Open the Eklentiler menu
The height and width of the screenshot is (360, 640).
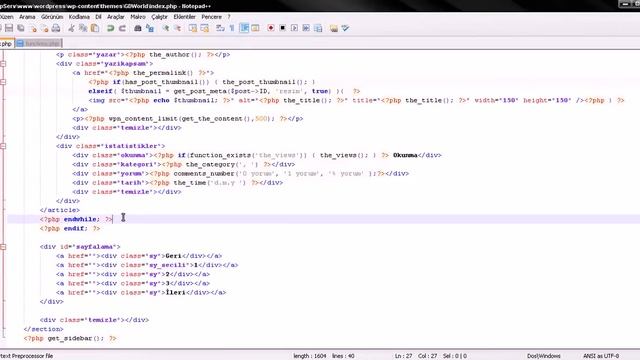pos(184,17)
